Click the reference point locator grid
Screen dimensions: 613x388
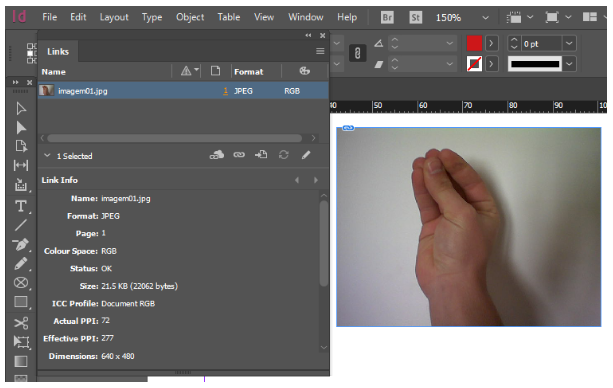click(x=32, y=53)
